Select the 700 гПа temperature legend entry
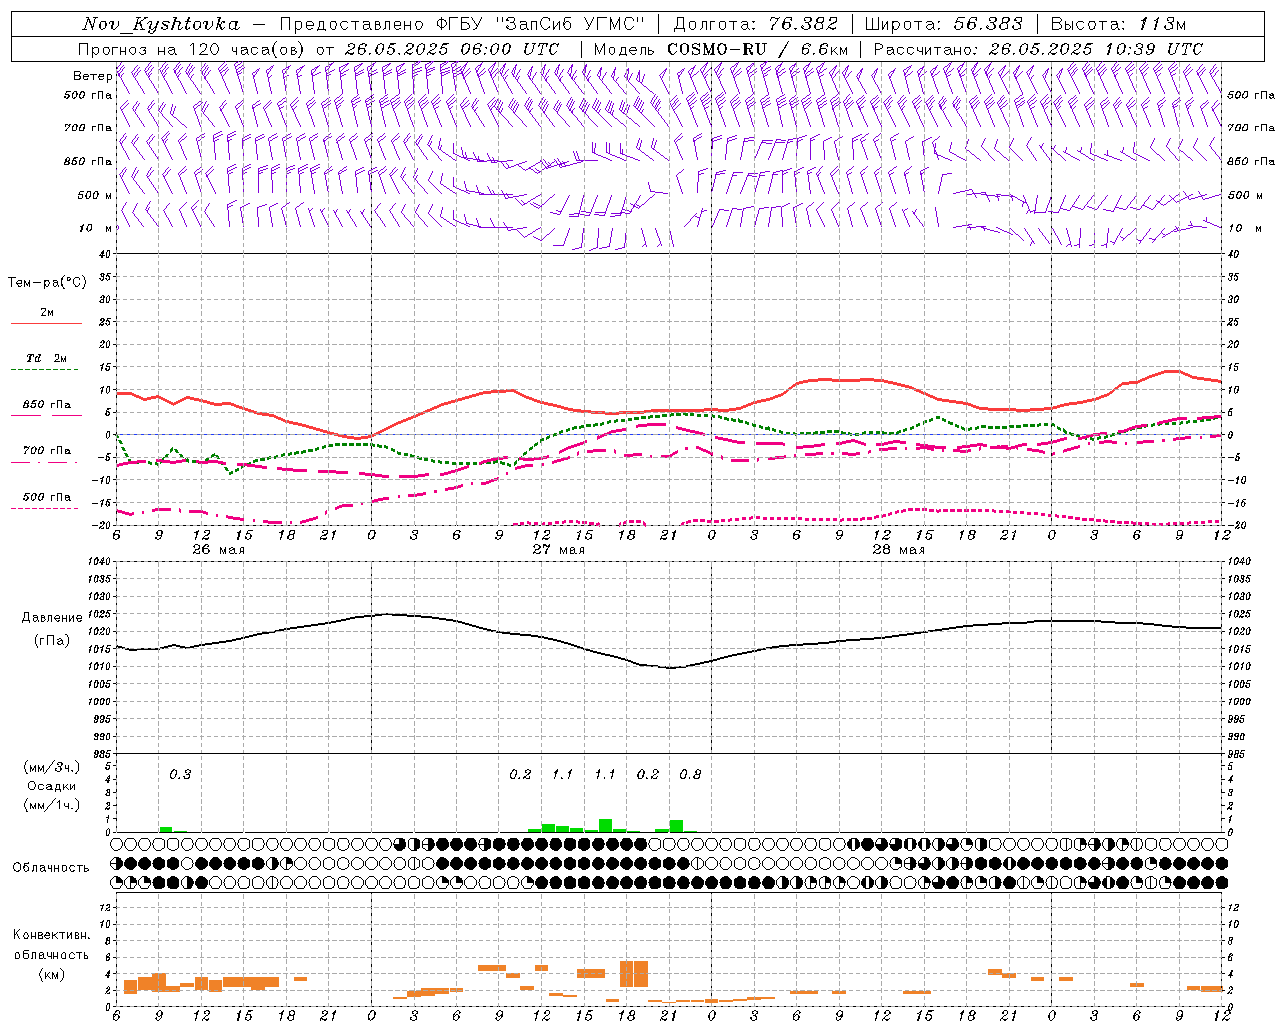 click(47, 451)
